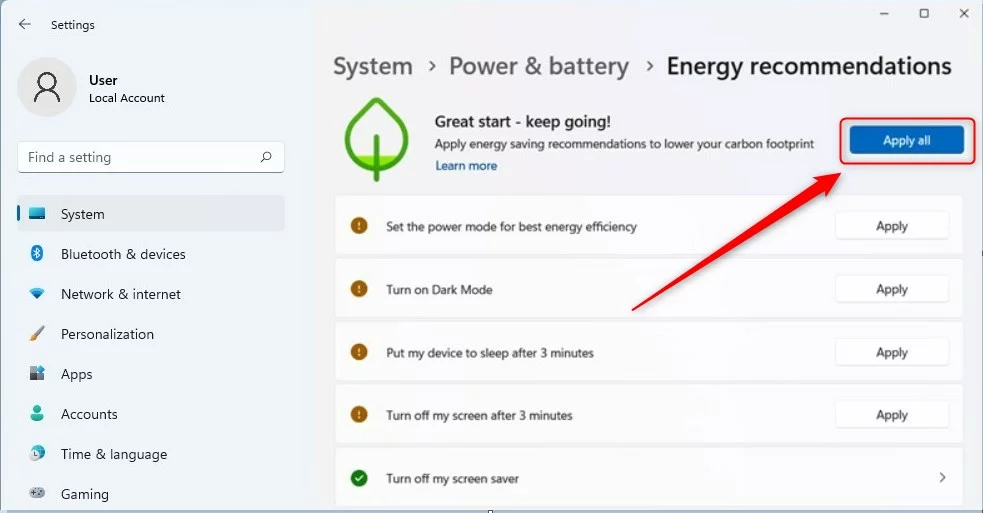Image resolution: width=983 pixels, height=513 pixels.
Task: Navigate to Power & battery breadcrumb
Action: point(539,66)
